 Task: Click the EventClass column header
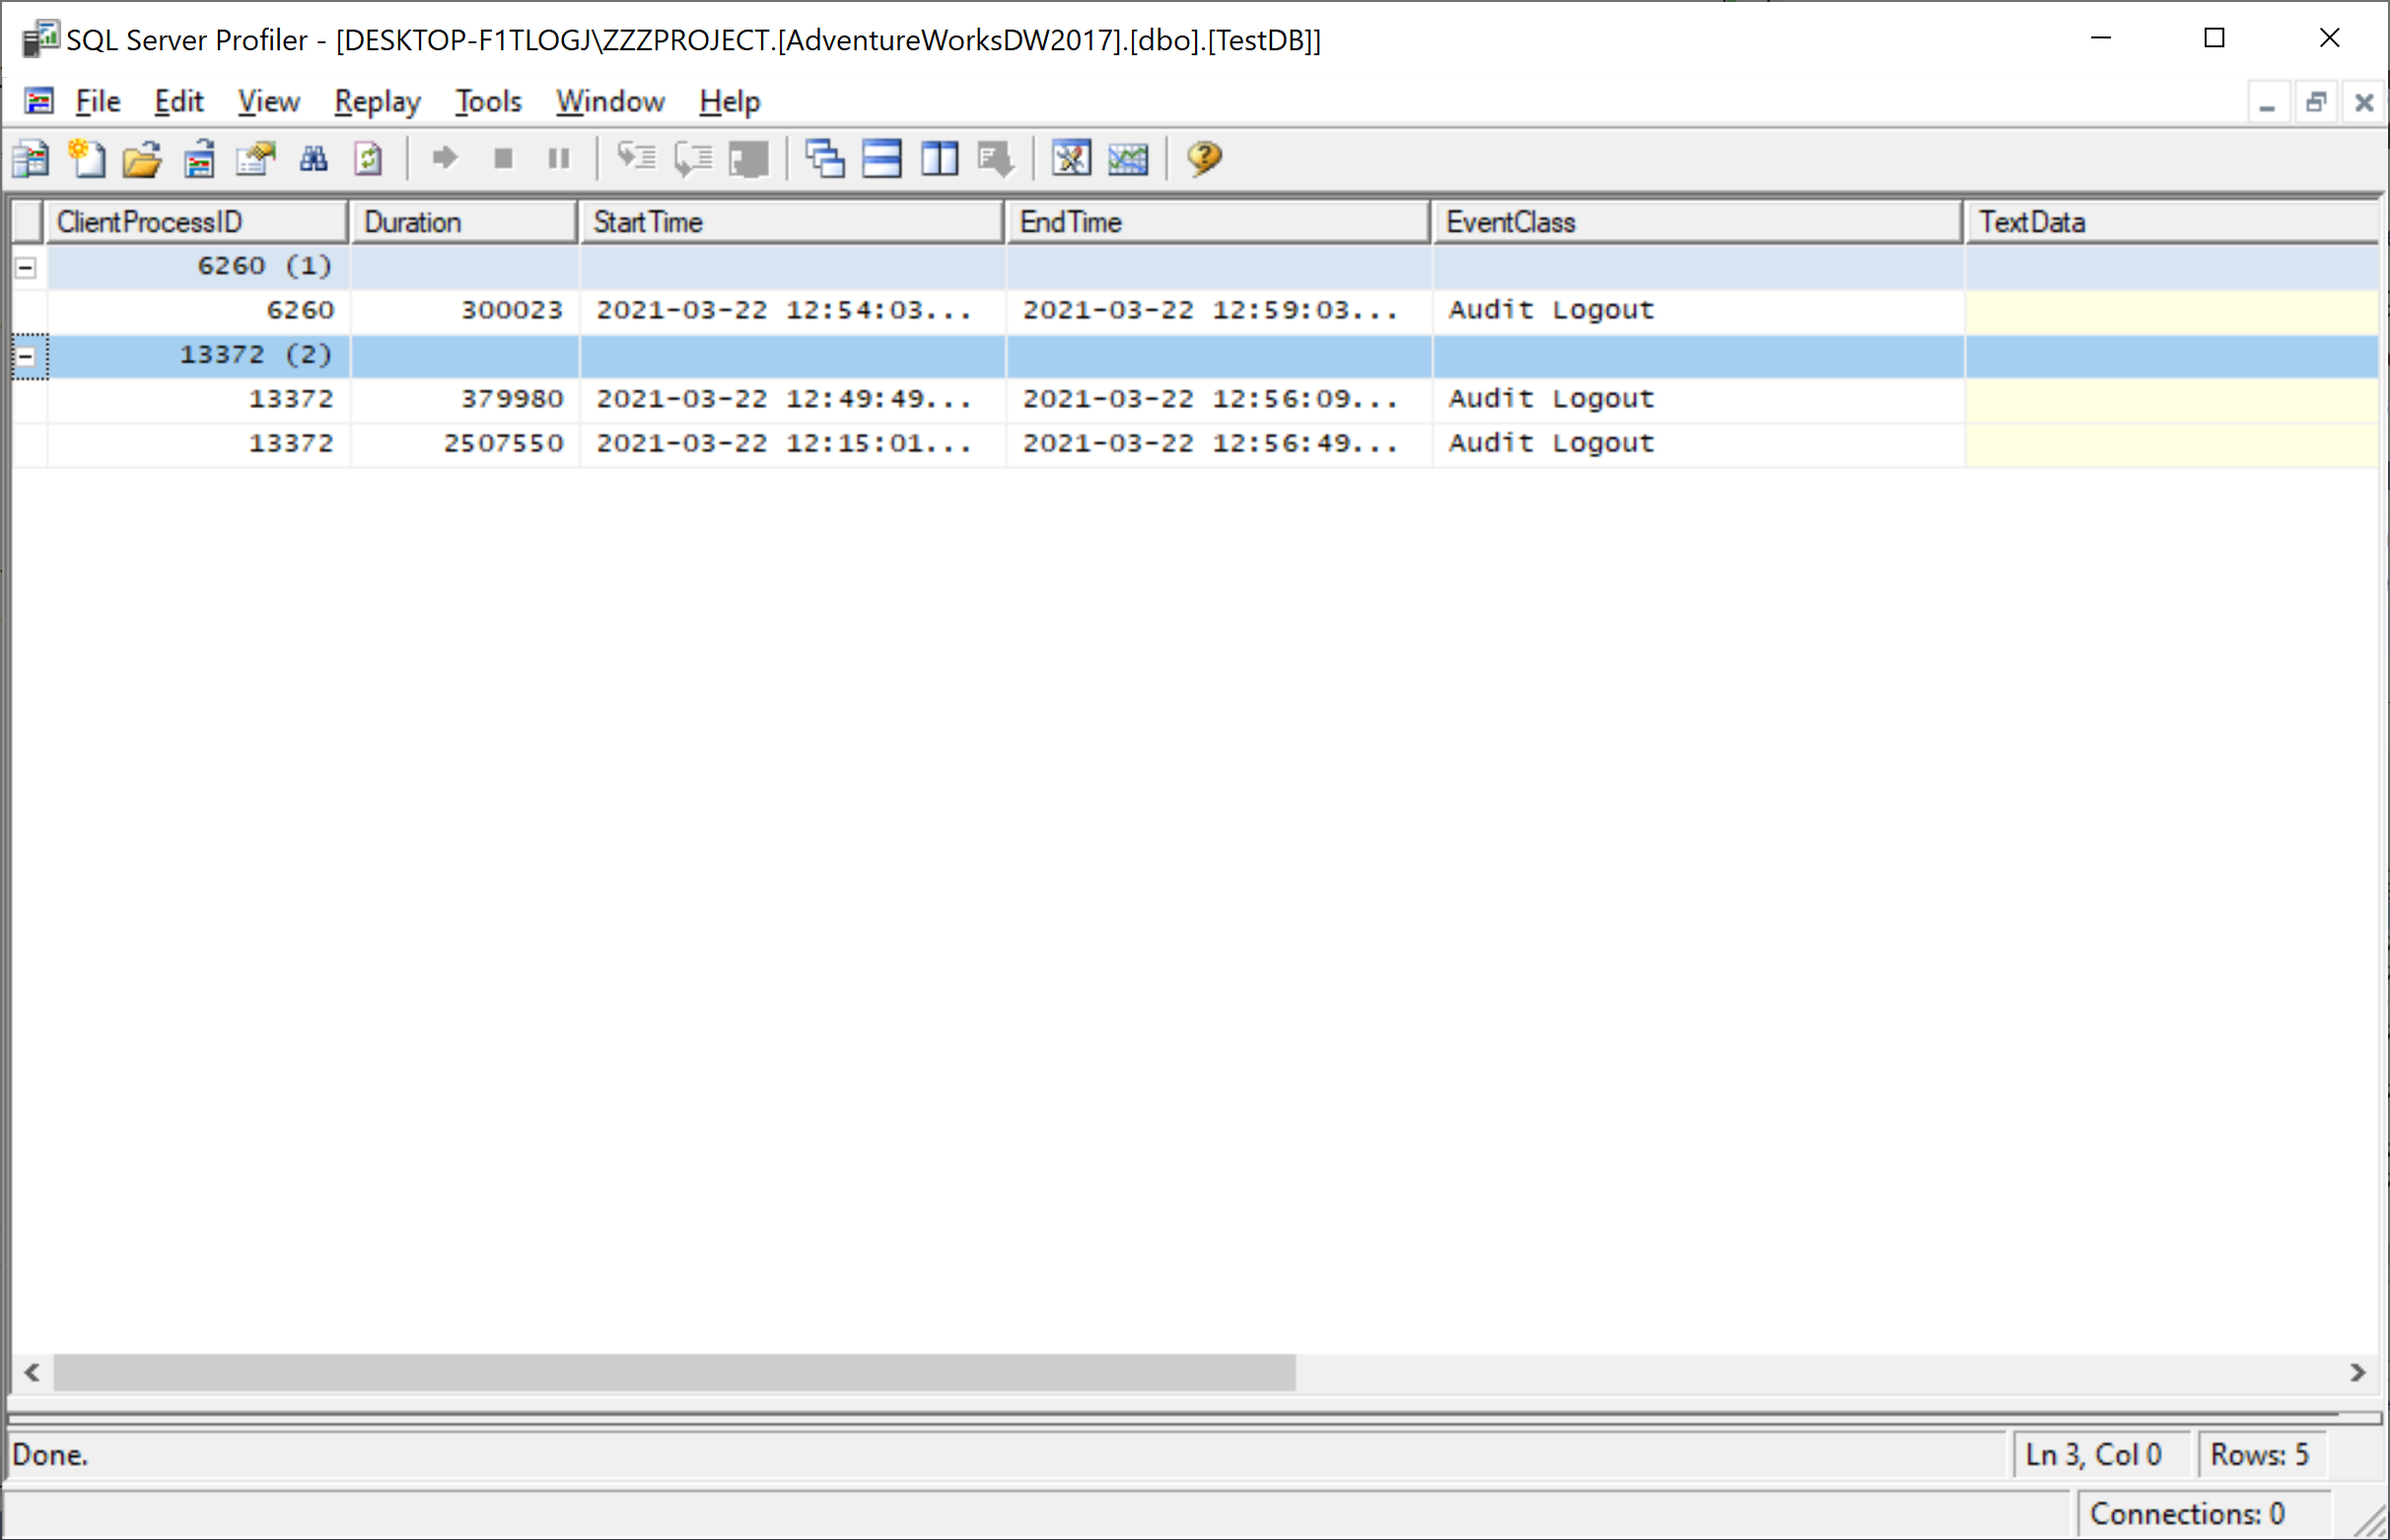[1696, 222]
